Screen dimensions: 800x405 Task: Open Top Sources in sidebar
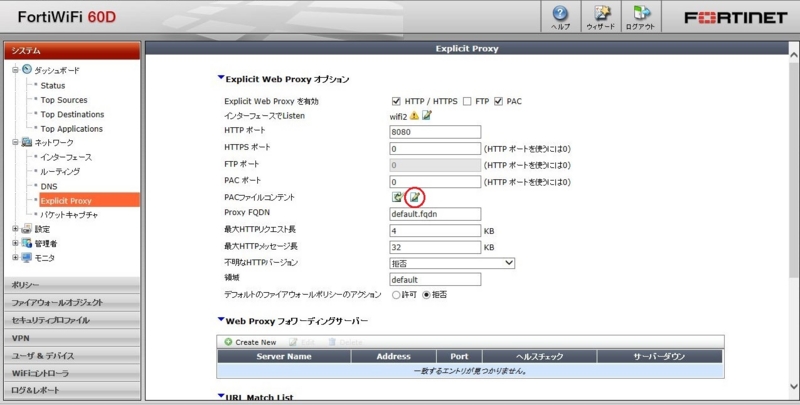pyautogui.click(x=64, y=100)
